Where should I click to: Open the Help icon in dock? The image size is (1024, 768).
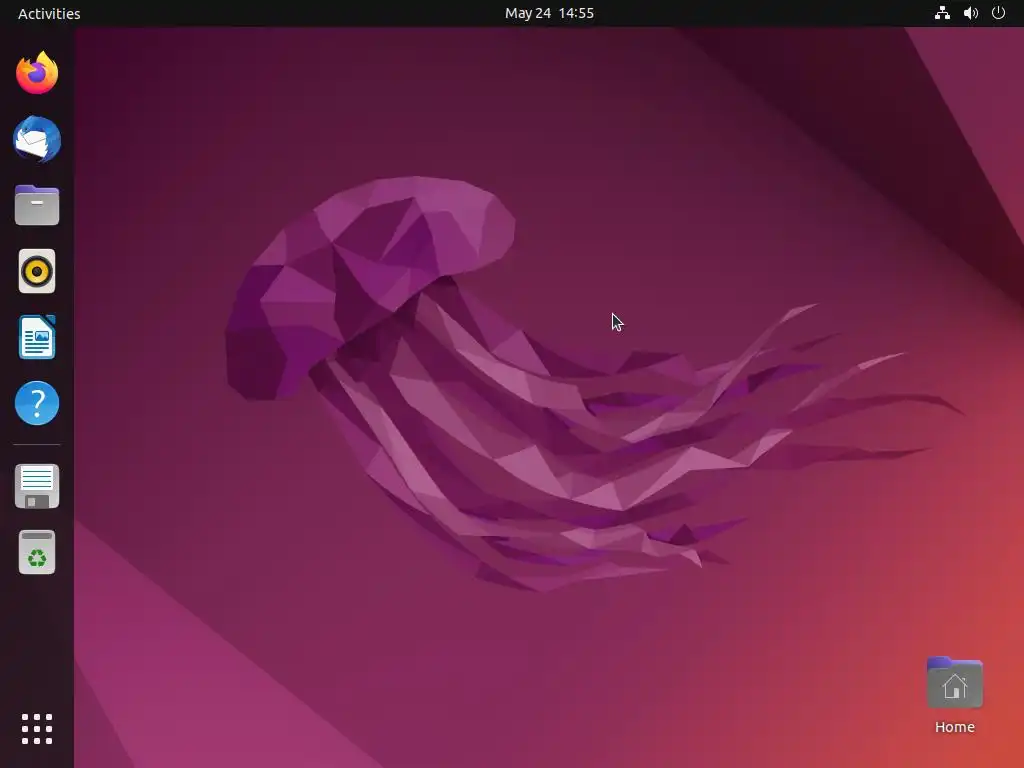[37, 403]
